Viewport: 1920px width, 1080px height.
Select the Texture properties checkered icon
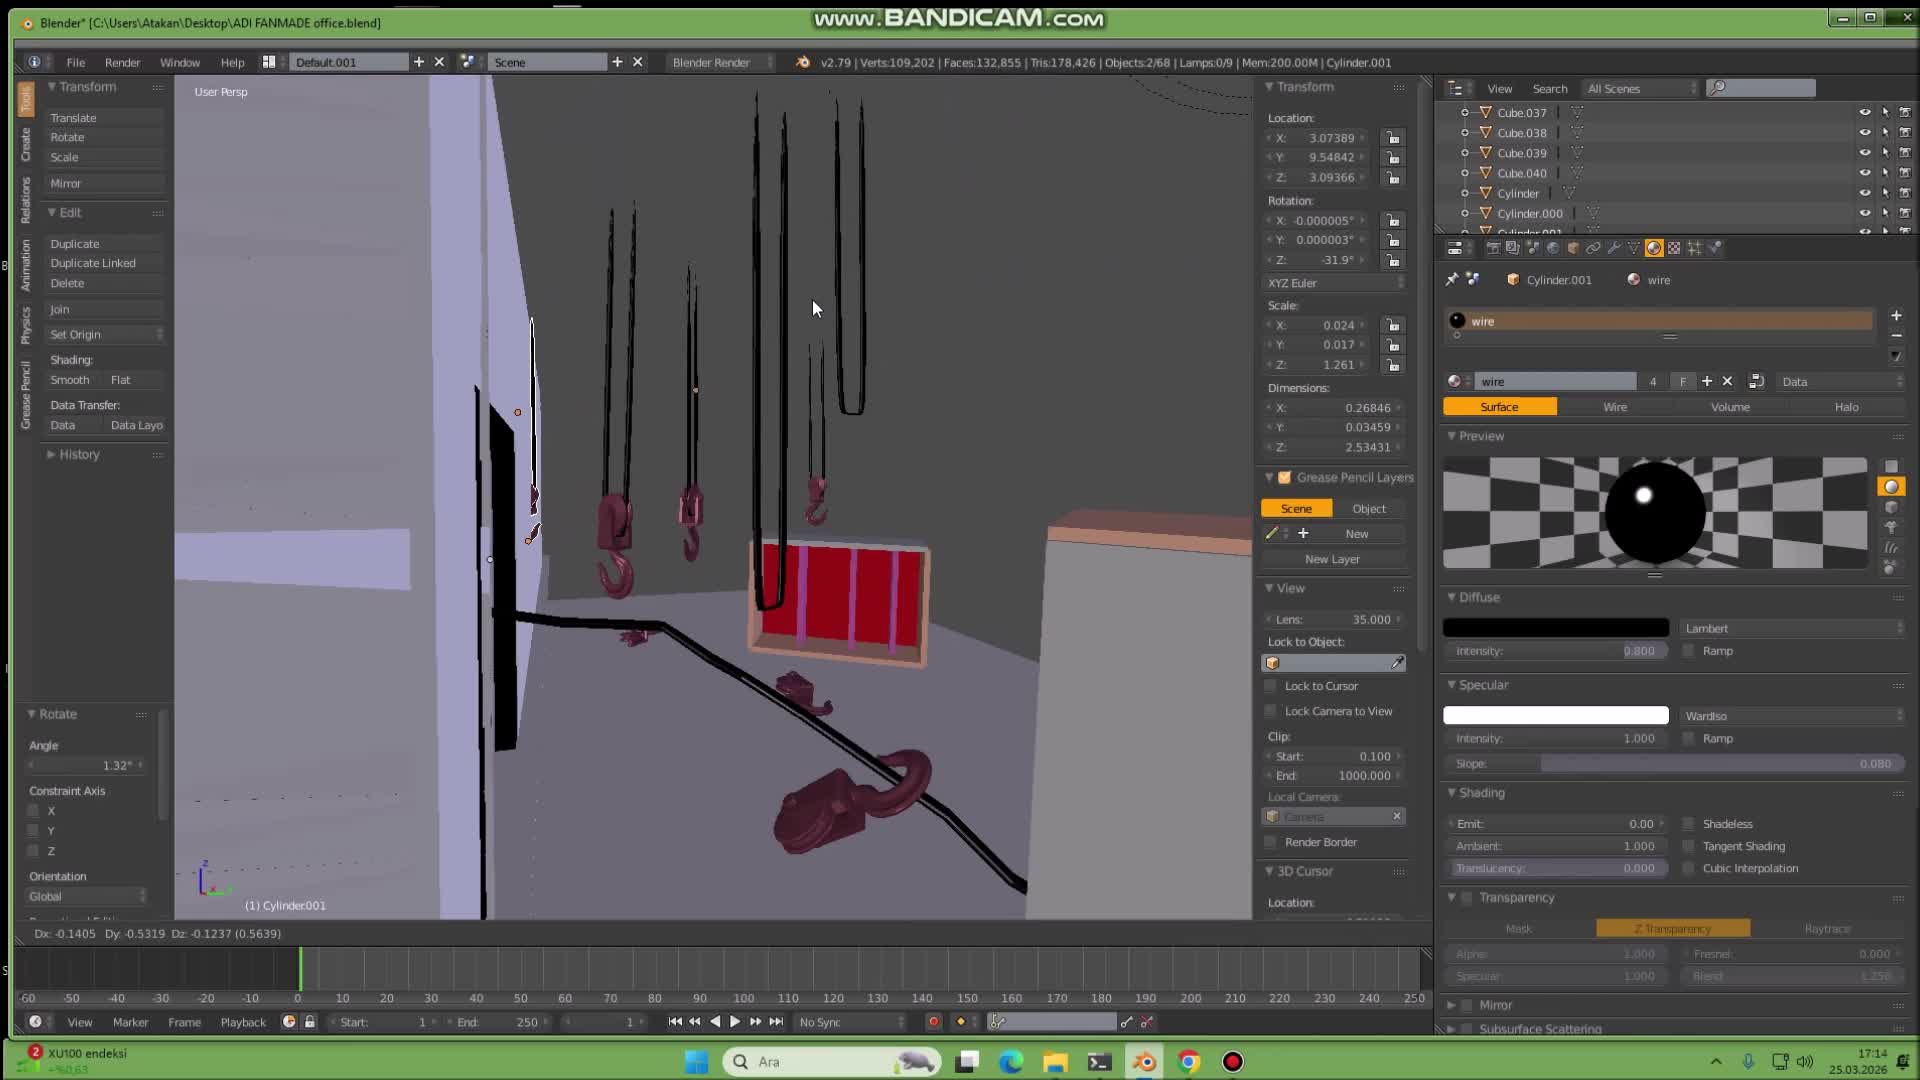click(1674, 248)
